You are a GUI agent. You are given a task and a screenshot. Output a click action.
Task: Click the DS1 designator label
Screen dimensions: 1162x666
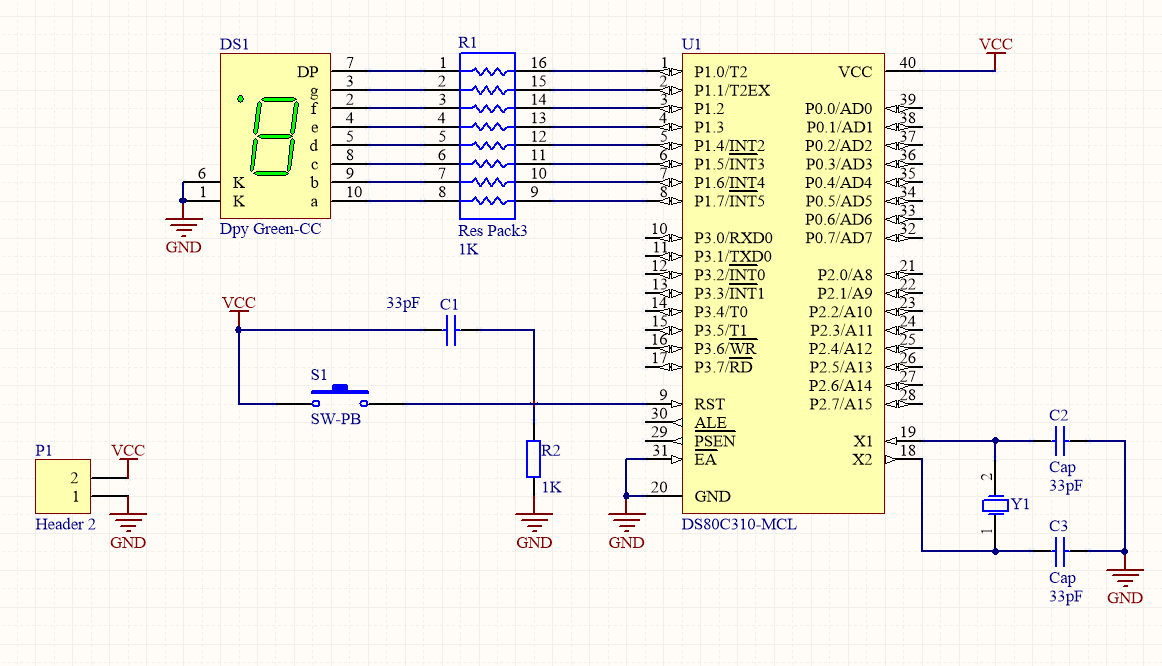(x=234, y=44)
